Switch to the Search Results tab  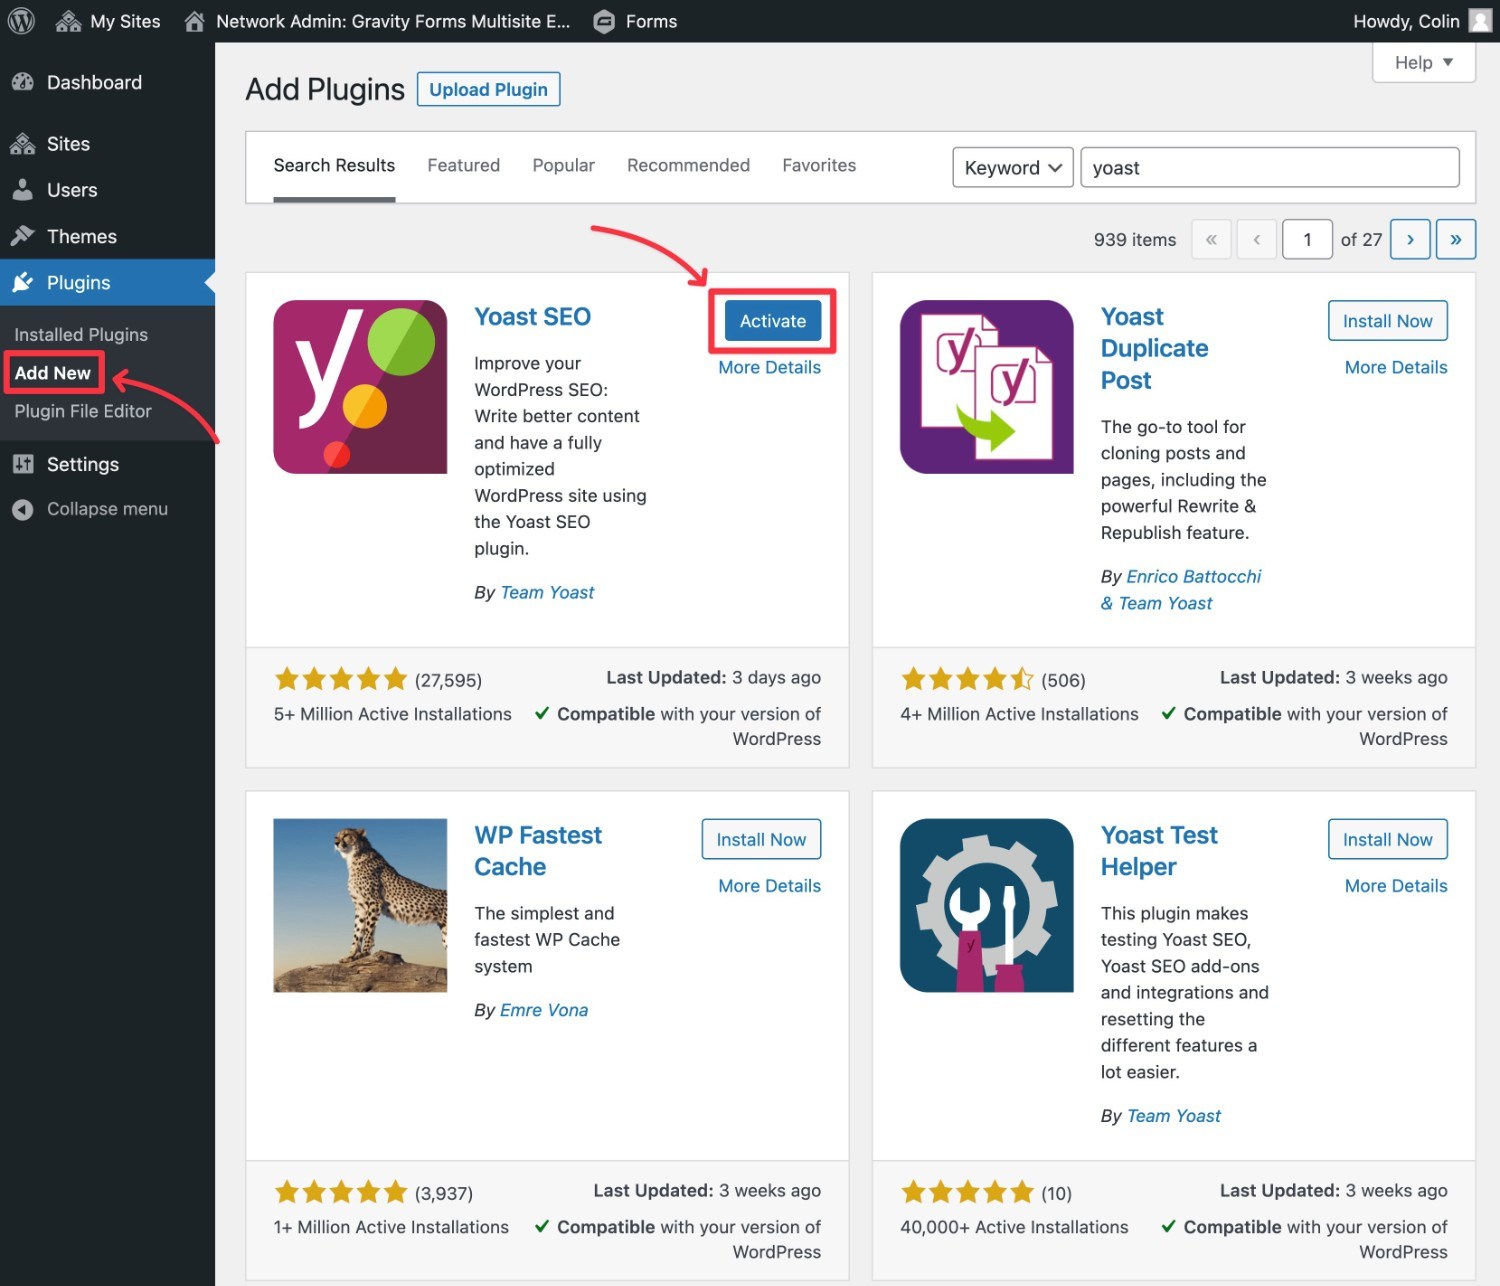click(334, 165)
